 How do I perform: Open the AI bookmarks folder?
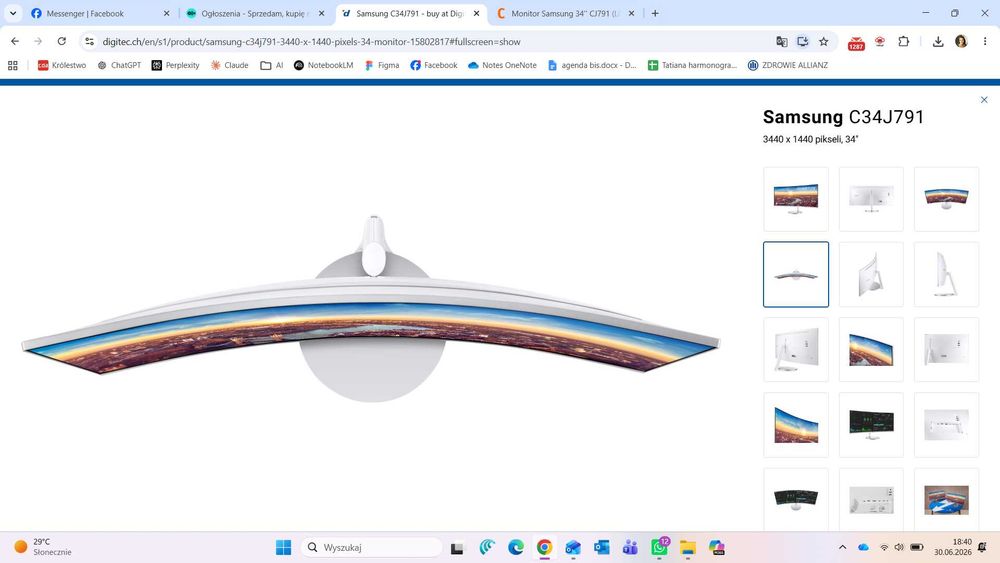[x=272, y=65]
